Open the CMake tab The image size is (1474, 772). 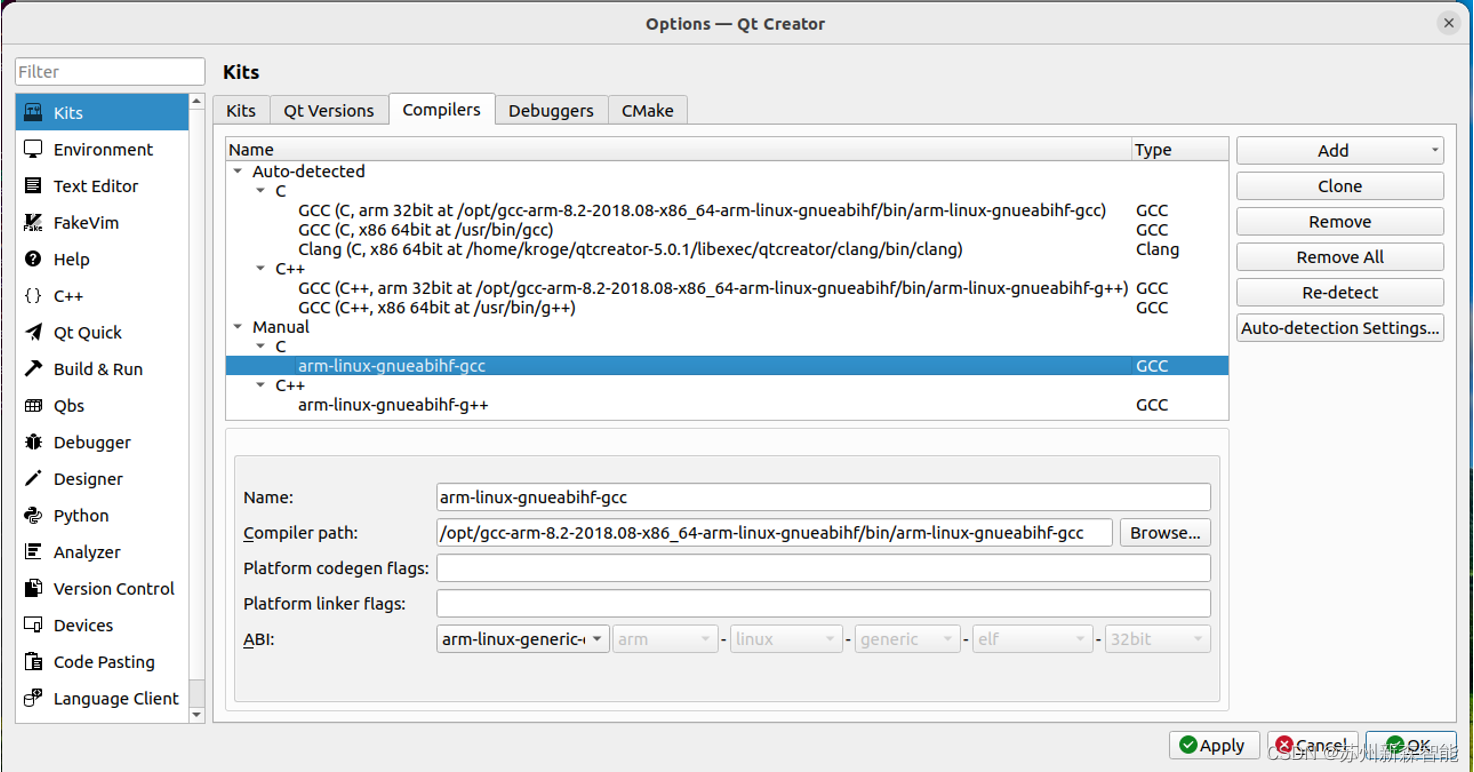click(x=647, y=110)
